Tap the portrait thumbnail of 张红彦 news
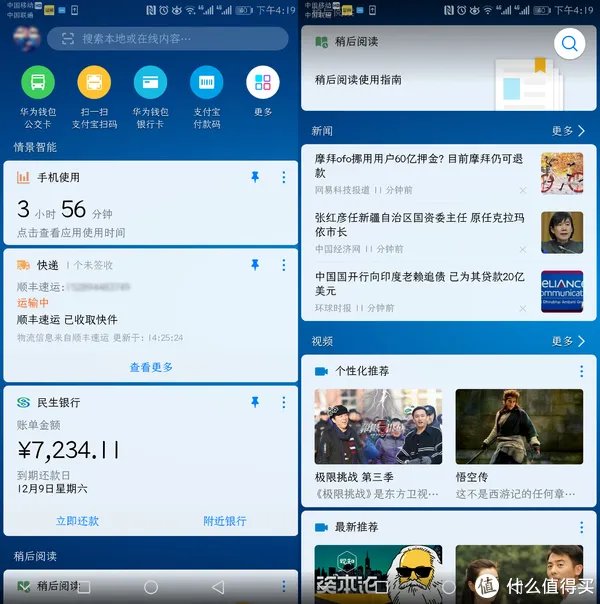Viewport: 600px width, 604px height. point(562,232)
